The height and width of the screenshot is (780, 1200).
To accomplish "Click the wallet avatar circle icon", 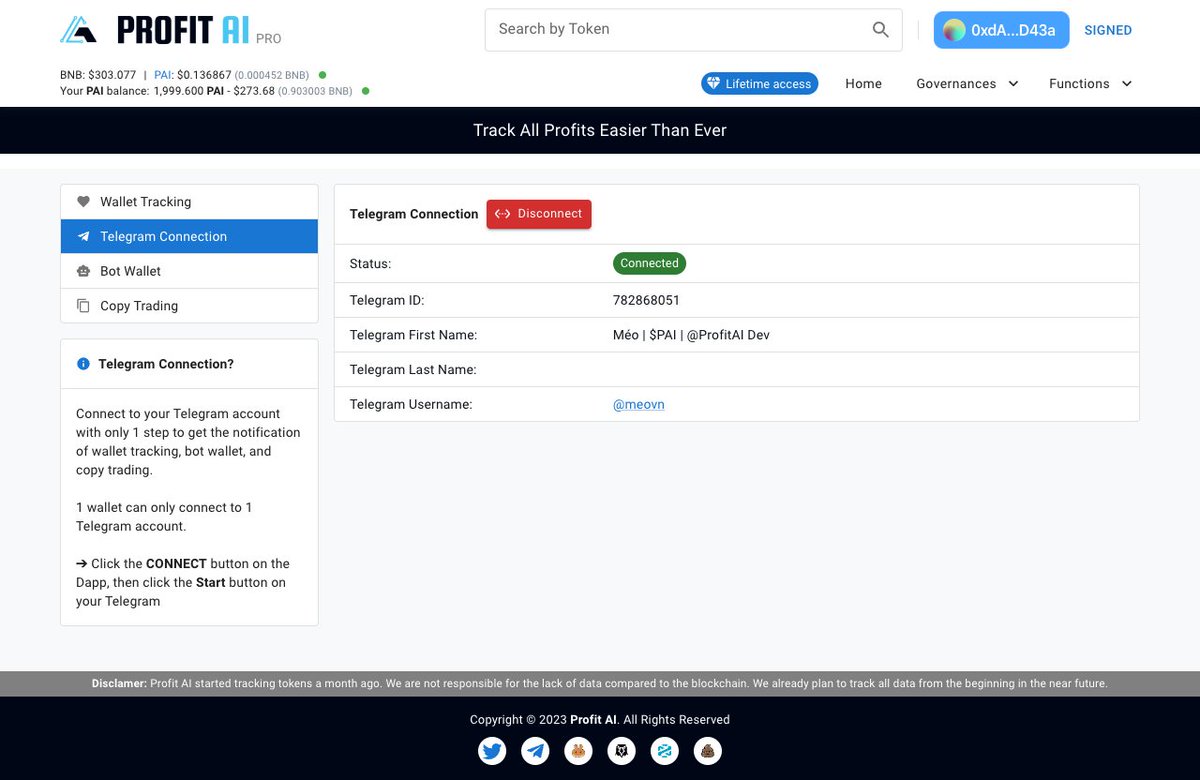I will click(x=954, y=30).
